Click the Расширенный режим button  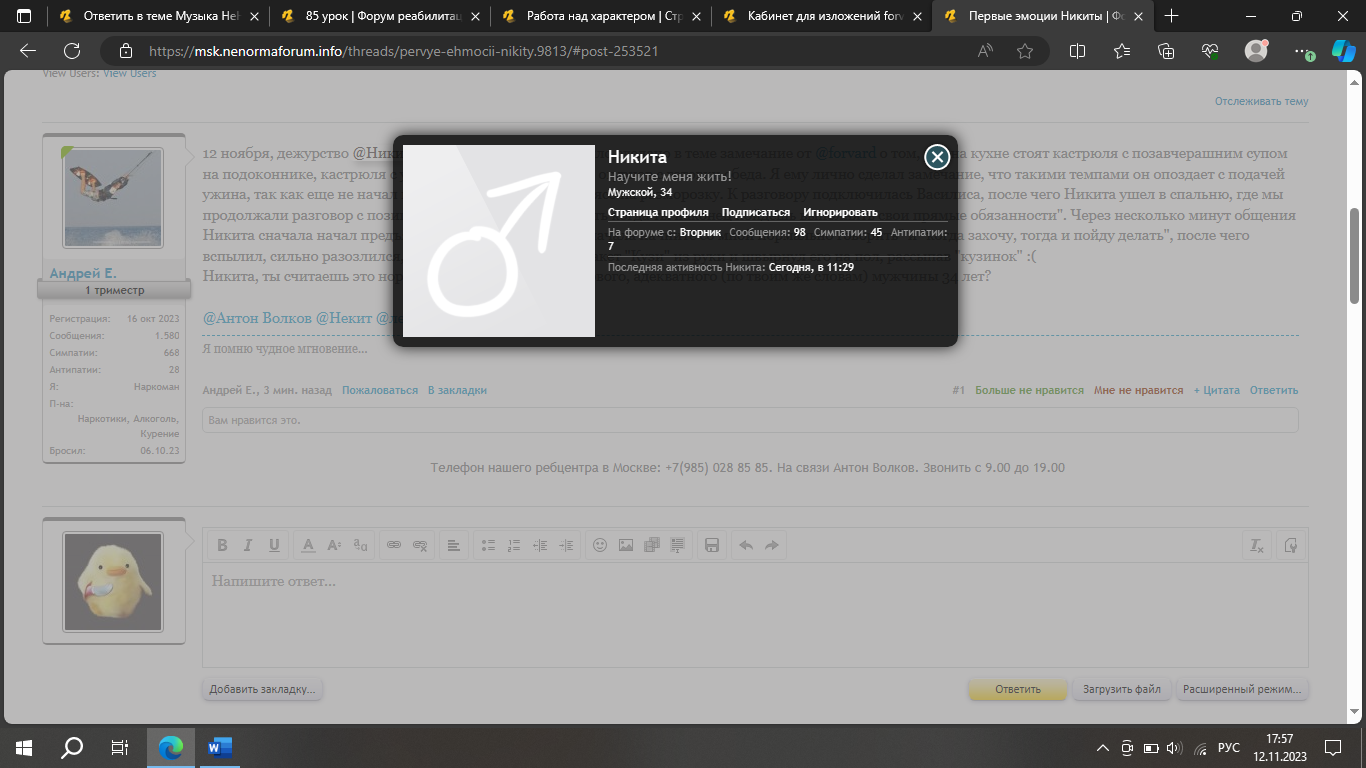coord(1242,689)
